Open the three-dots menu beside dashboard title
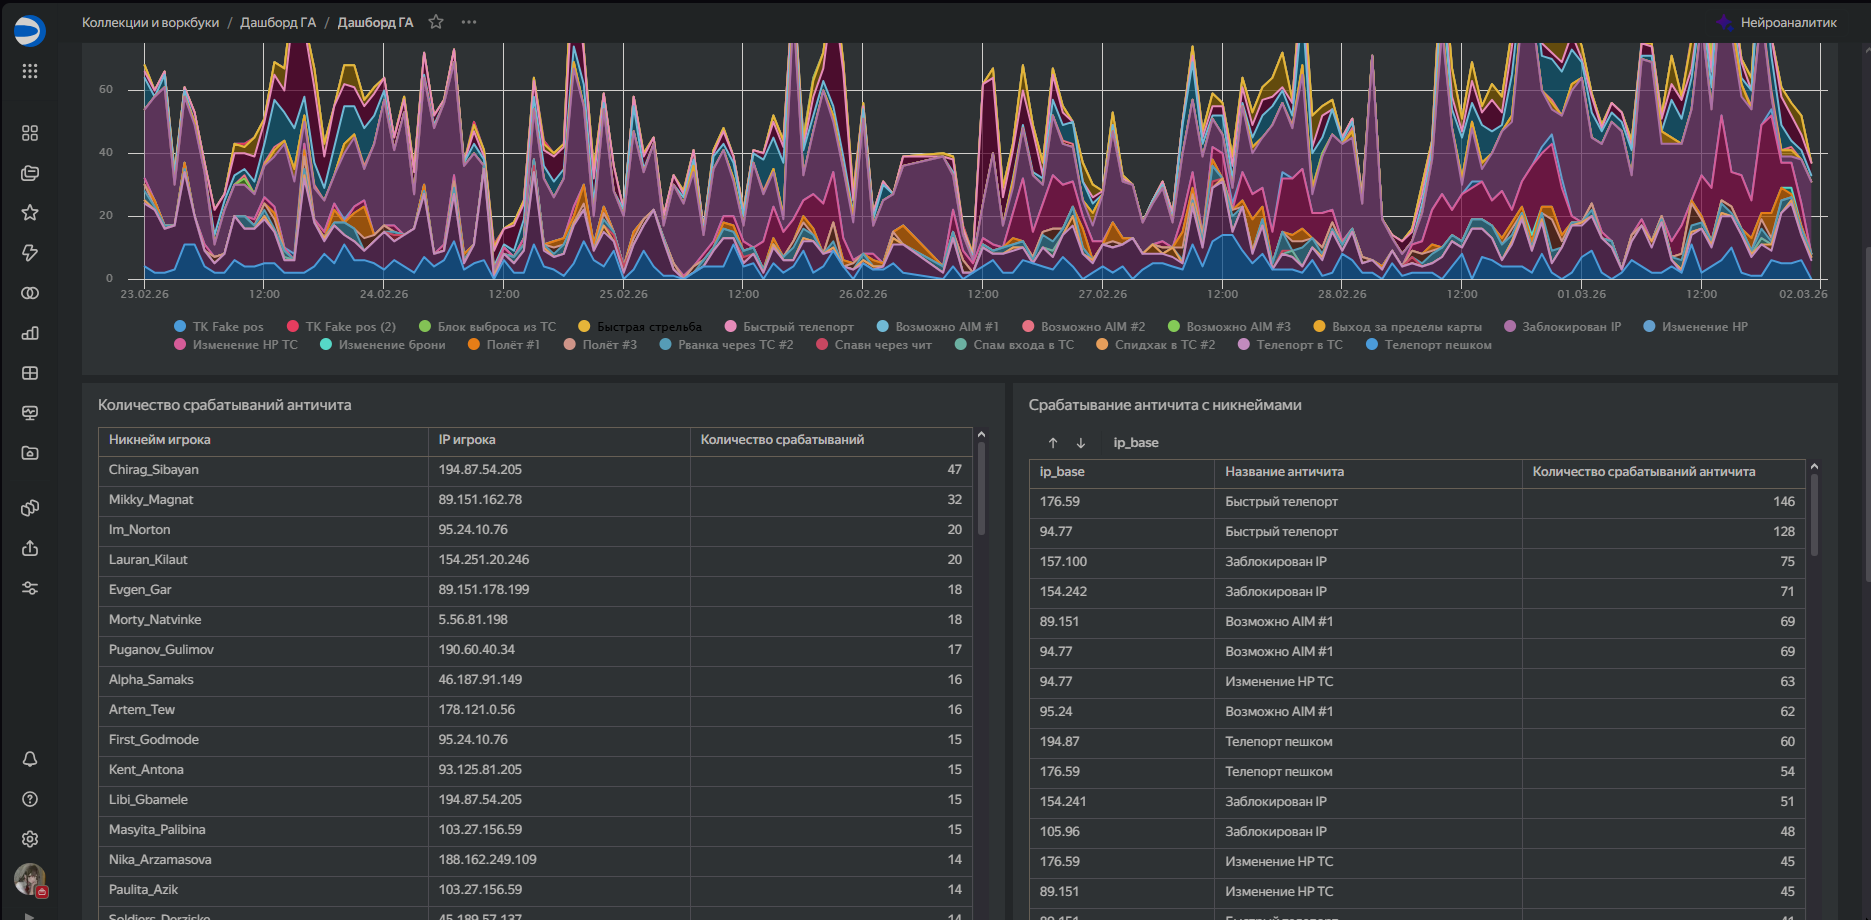The width and height of the screenshot is (1871, 920). pyautogui.click(x=469, y=22)
